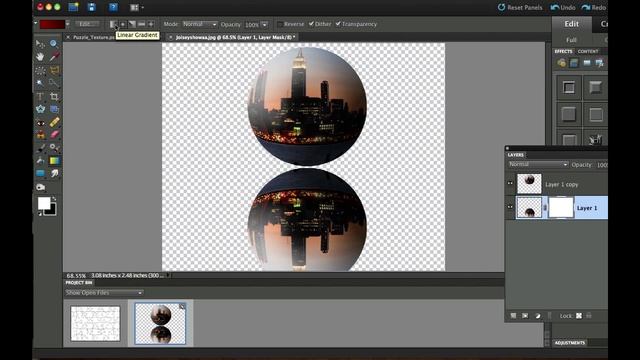Switch to the Effects panel tab
The width and height of the screenshot is (640, 360).
point(563,51)
